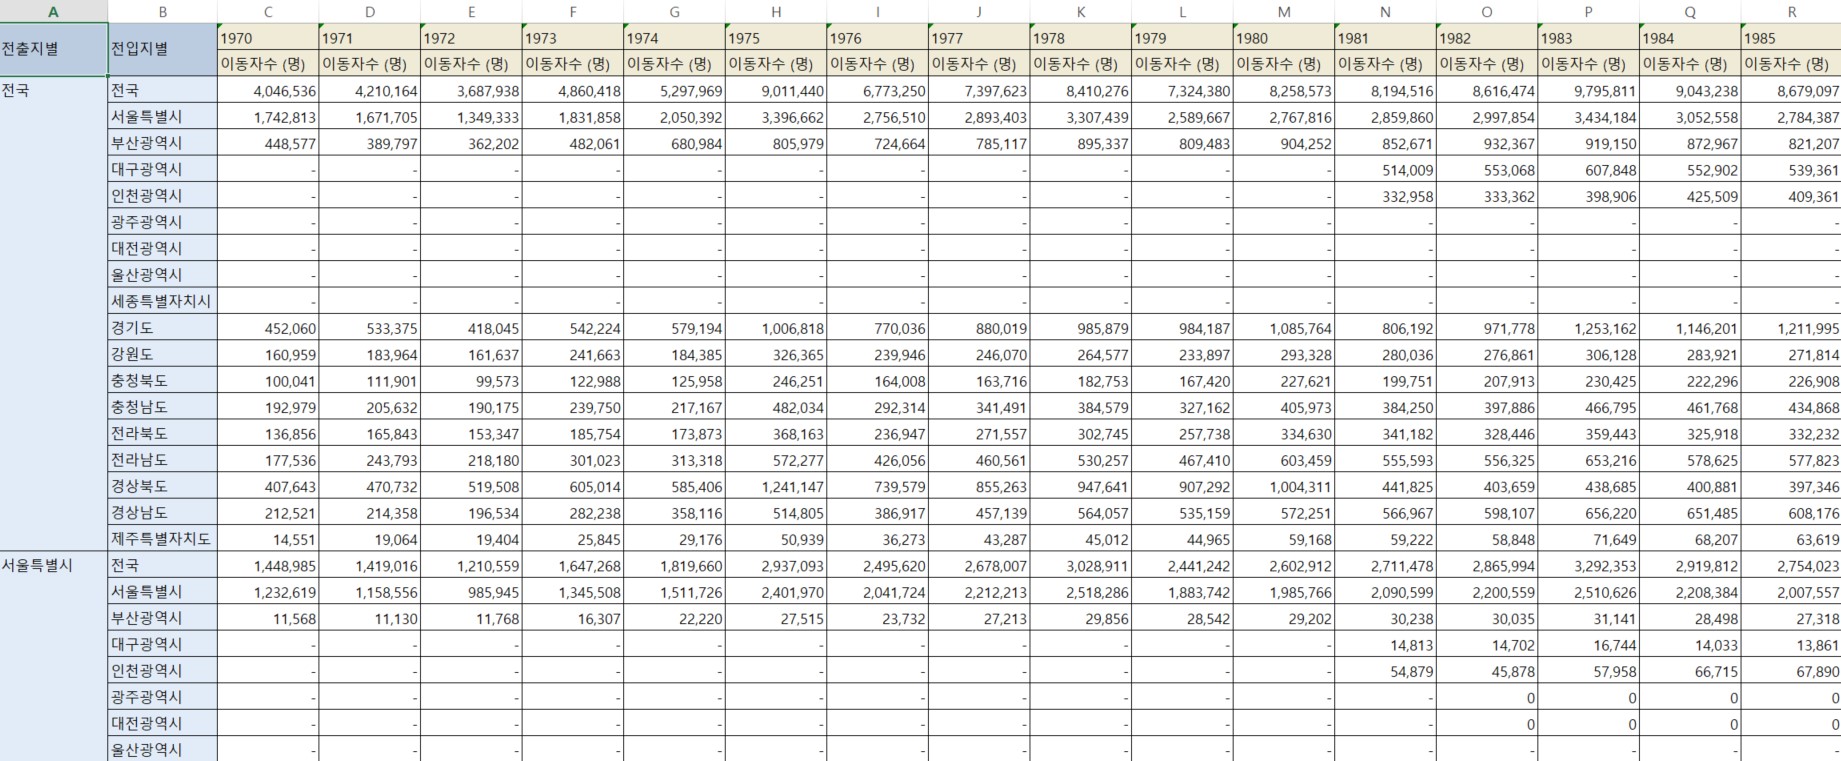The image size is (1841, 761).
Task: Select the 전라북도 row label
Action: click(x=163, y=433)
